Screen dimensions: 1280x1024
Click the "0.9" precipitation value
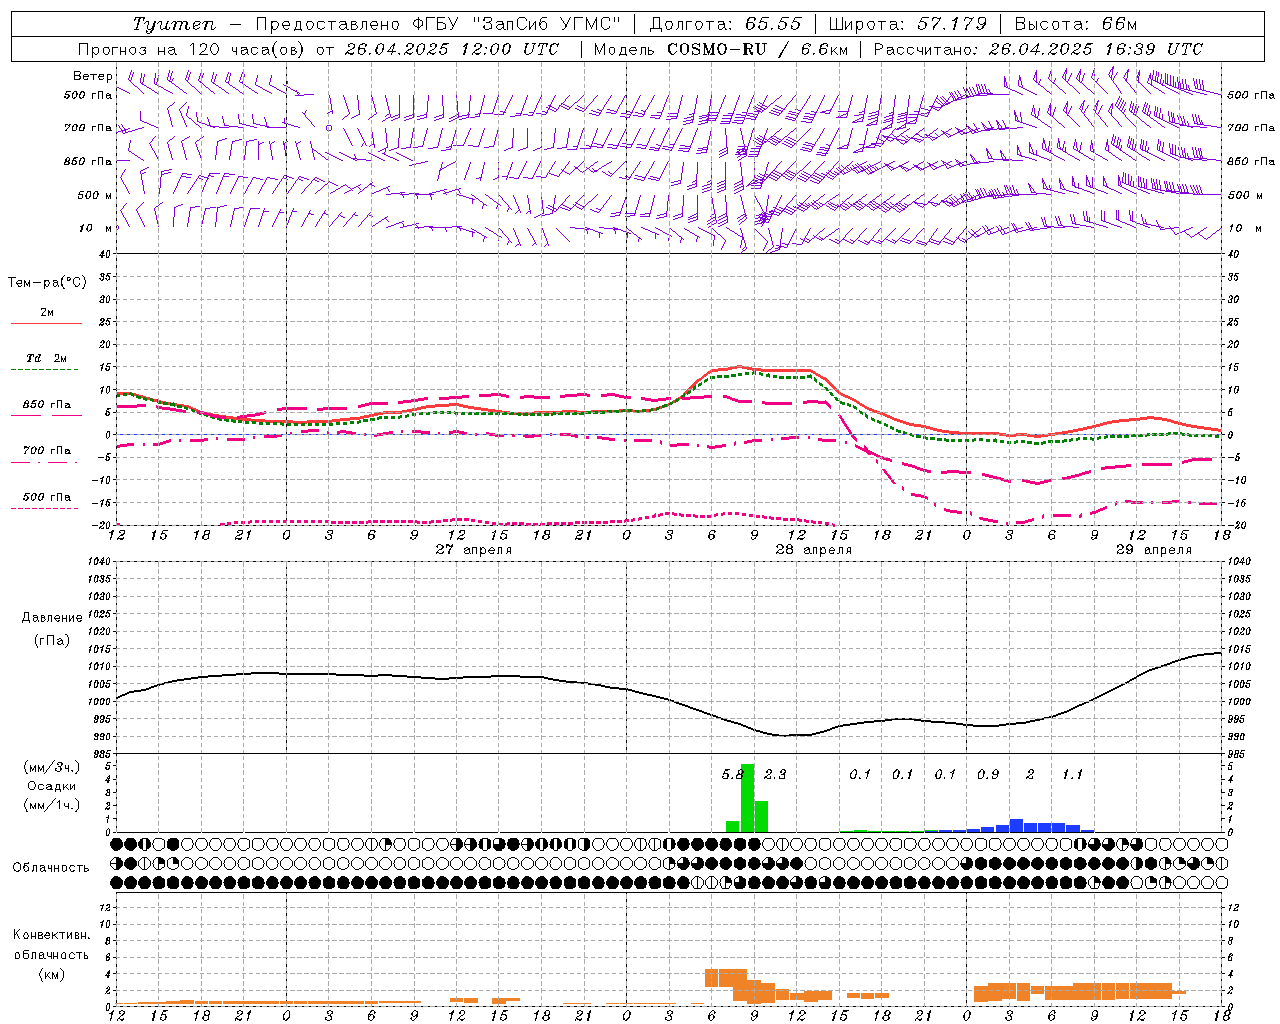(x=988, y=774)
